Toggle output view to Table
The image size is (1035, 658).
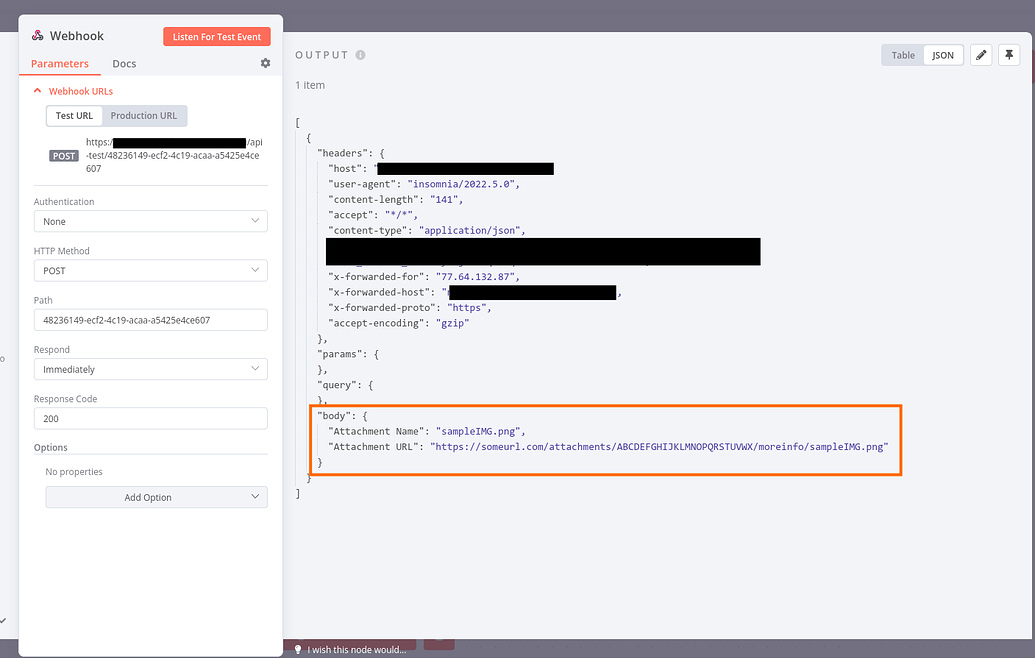point(903,56)
